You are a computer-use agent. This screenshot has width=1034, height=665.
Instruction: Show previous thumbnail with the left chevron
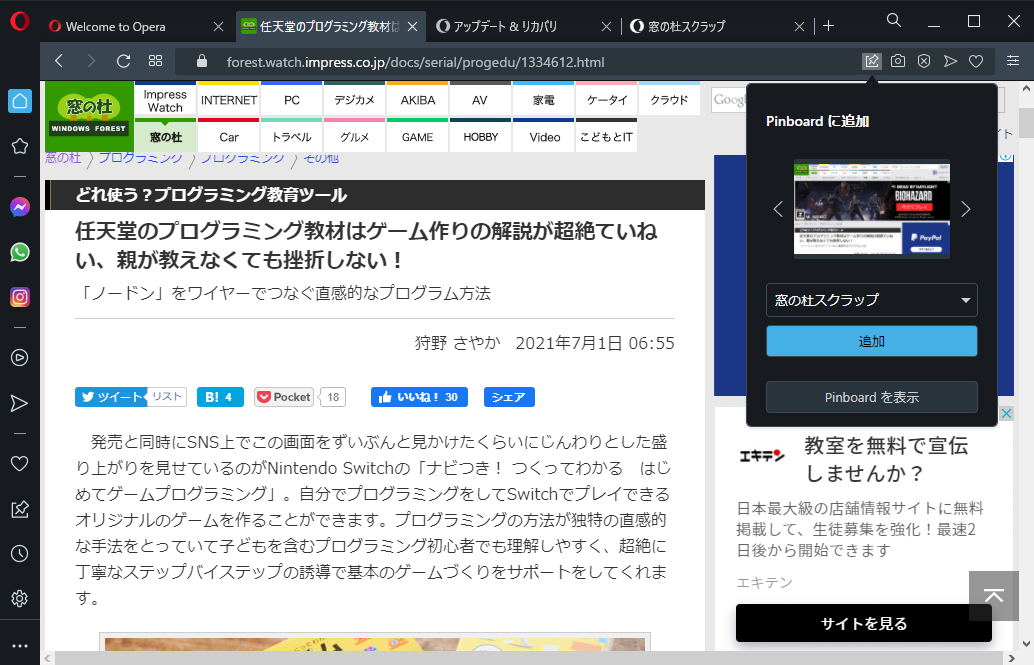[x=777, y=208]
